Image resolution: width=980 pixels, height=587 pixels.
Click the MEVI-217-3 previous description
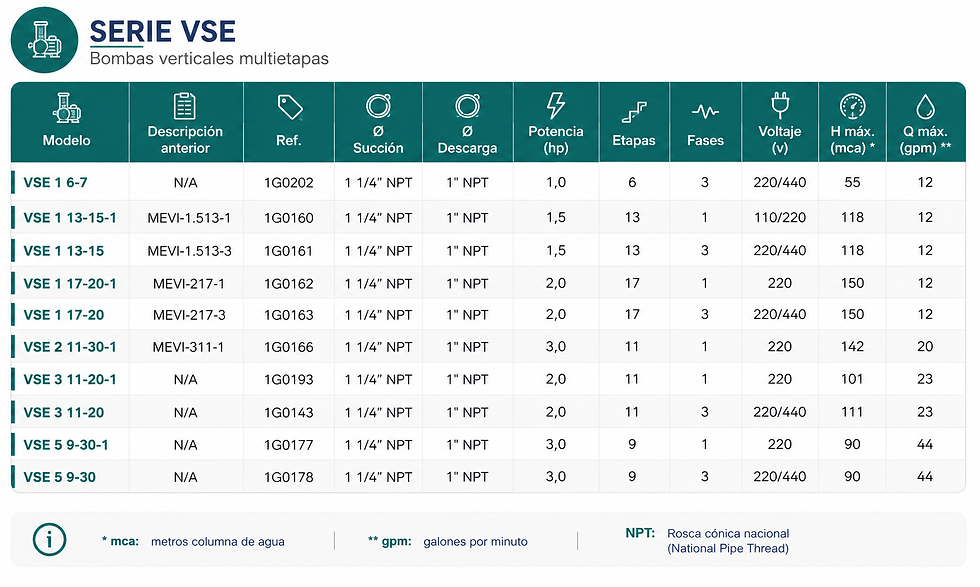tap(189, 314)
